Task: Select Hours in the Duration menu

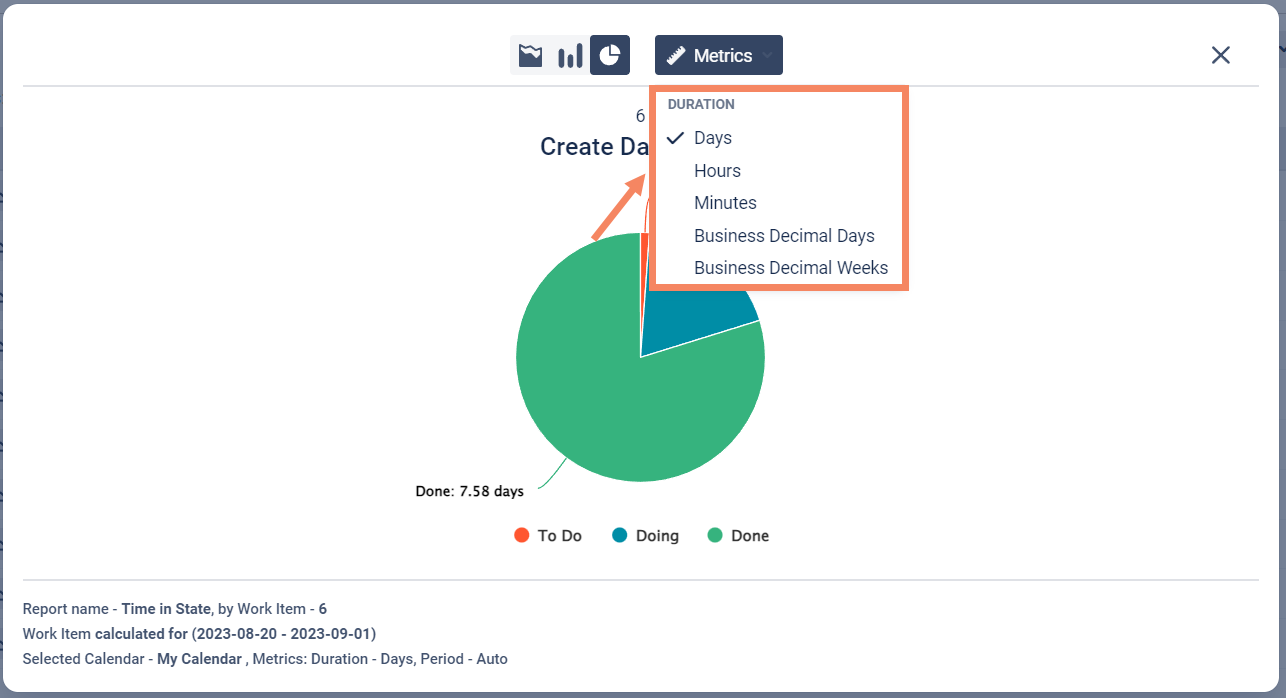Action: pos(717,171)
